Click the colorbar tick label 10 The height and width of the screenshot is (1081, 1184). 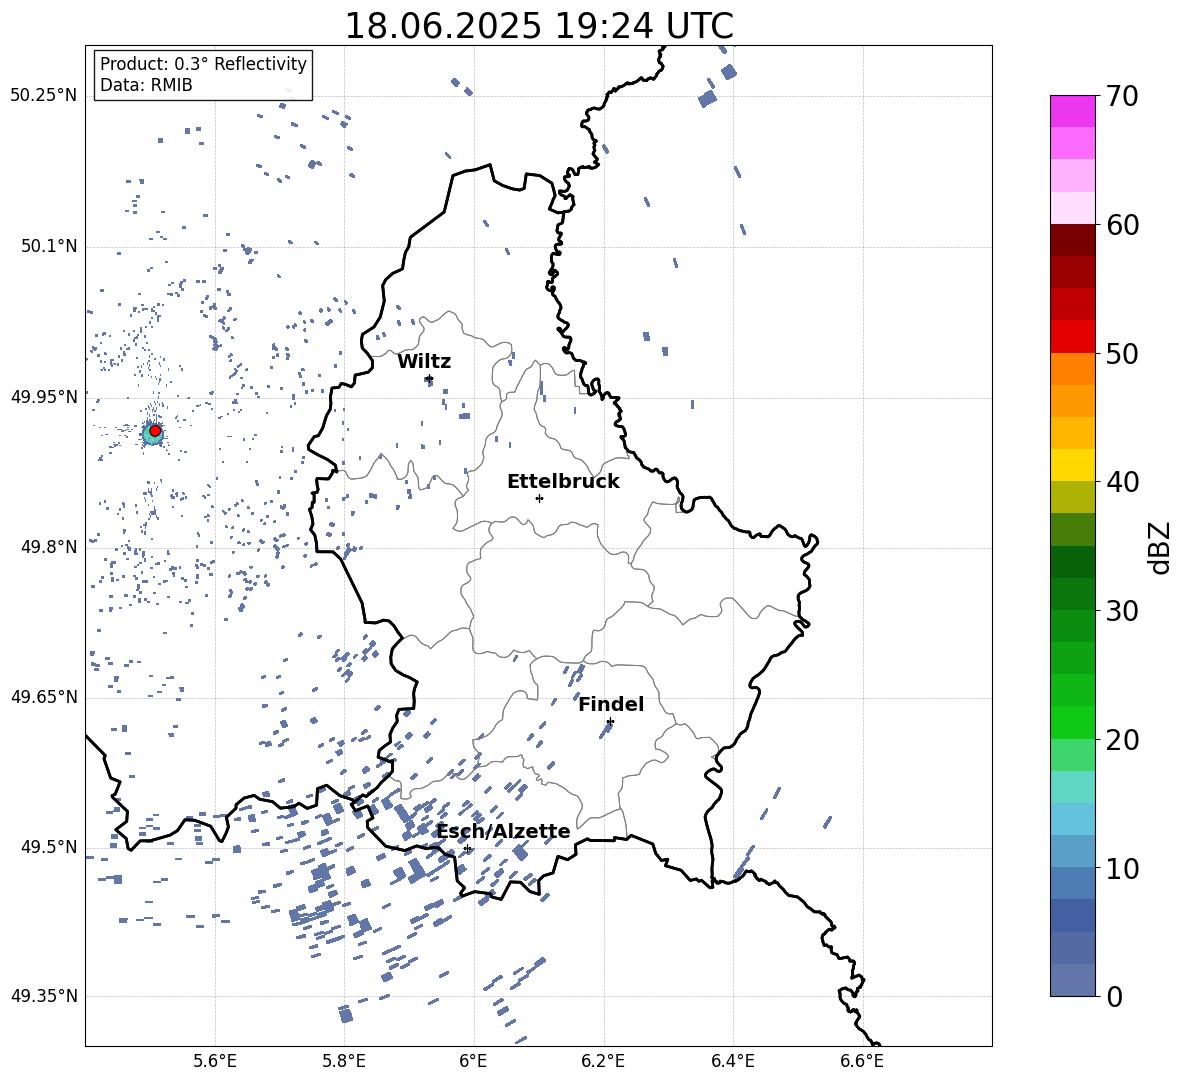(x=1123, y=868)
